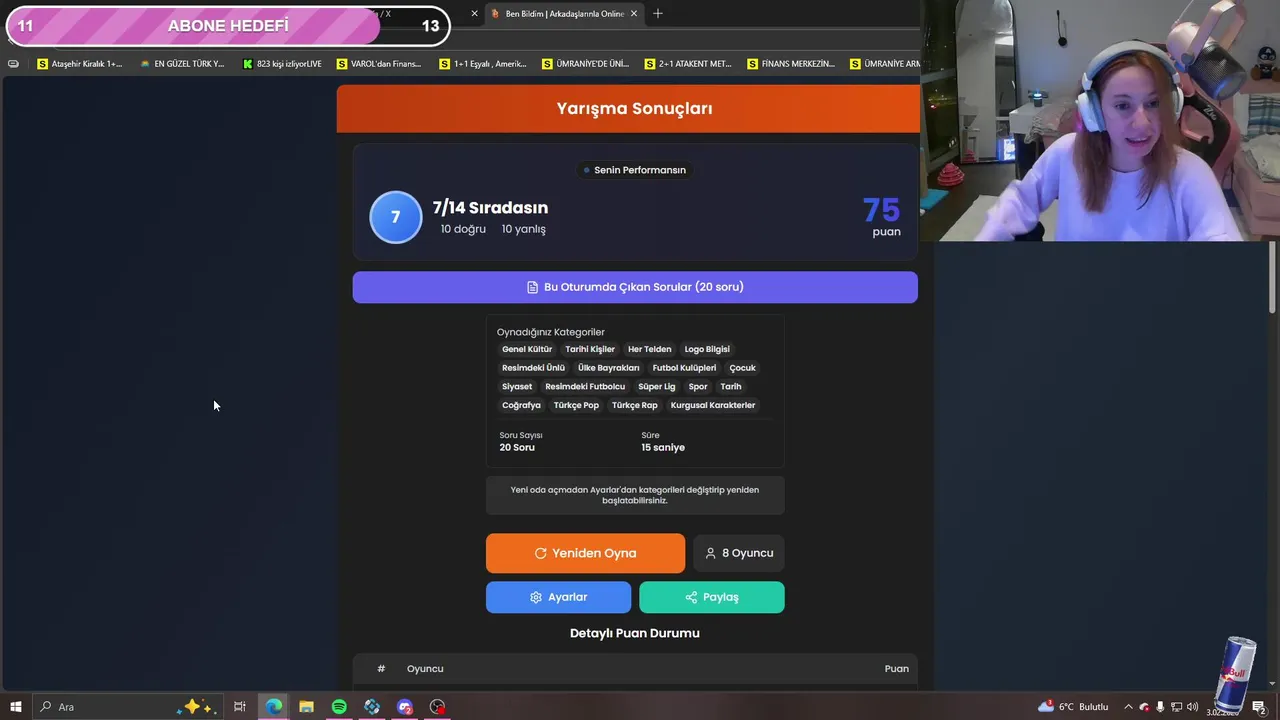1280x720 pixels.
Task: Open the volume speaker tray icon
Action: point(1192,707)
